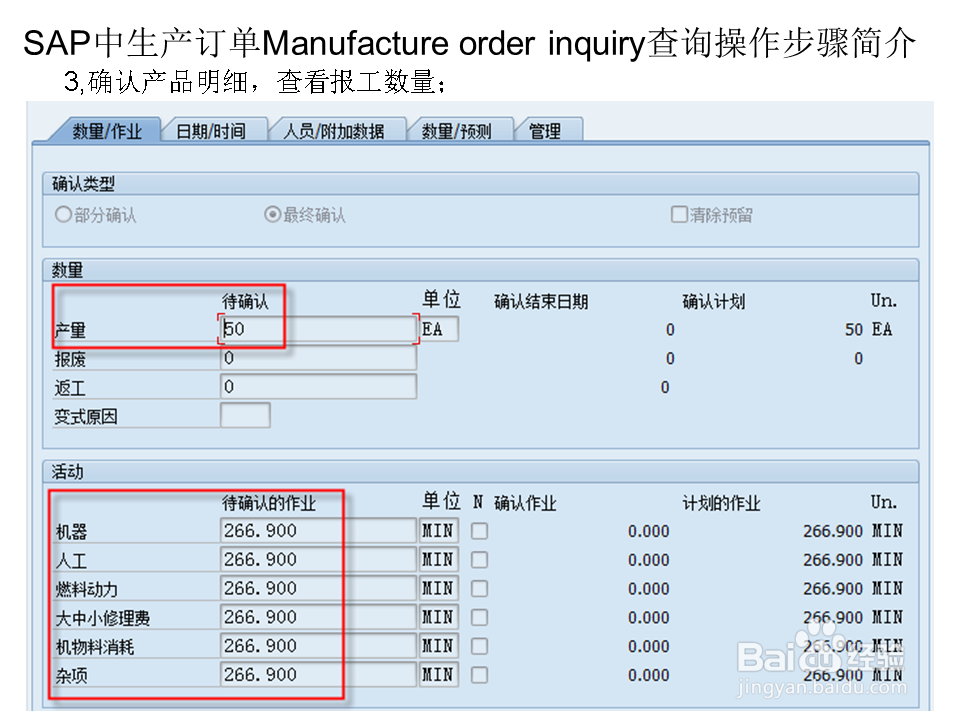Click the 计划的作业 column label
The image size is (960, 720).
[x=721, y=503]
